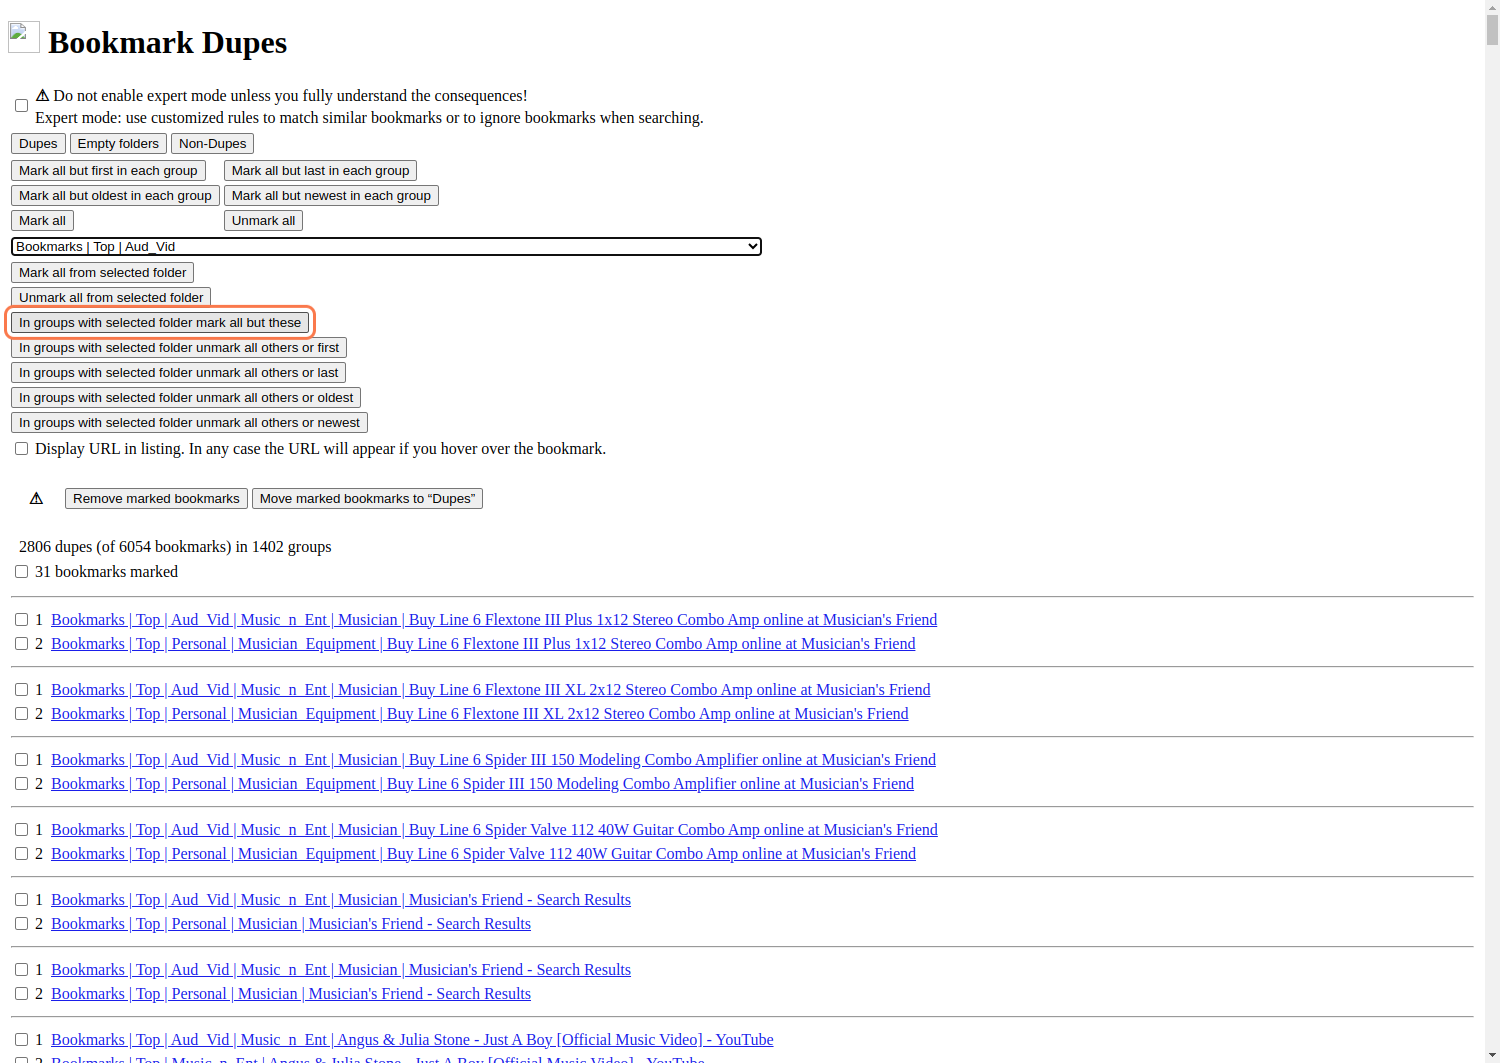
Task: Click unmark all others or newest button
Action: 189,423
